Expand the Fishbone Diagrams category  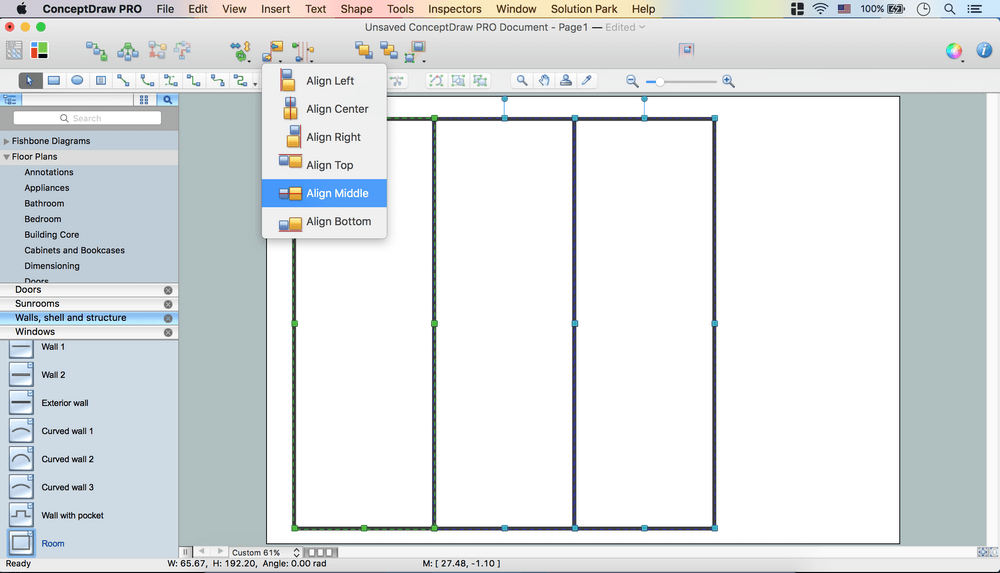pos(7,141)
